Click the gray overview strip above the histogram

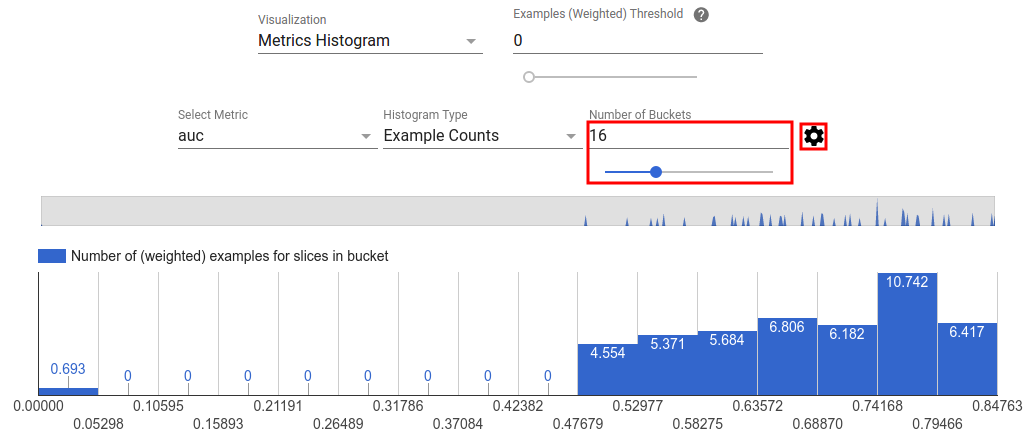pos(300,211)
